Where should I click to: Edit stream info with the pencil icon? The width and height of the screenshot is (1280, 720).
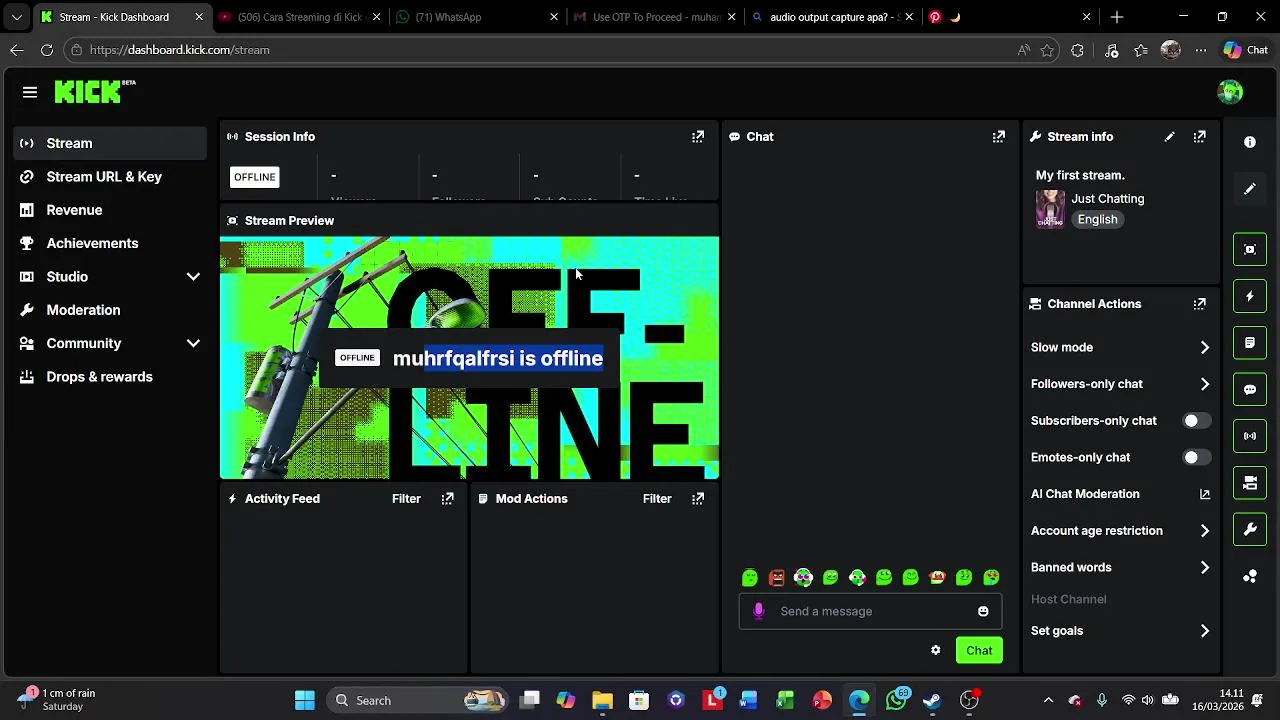1169,137
